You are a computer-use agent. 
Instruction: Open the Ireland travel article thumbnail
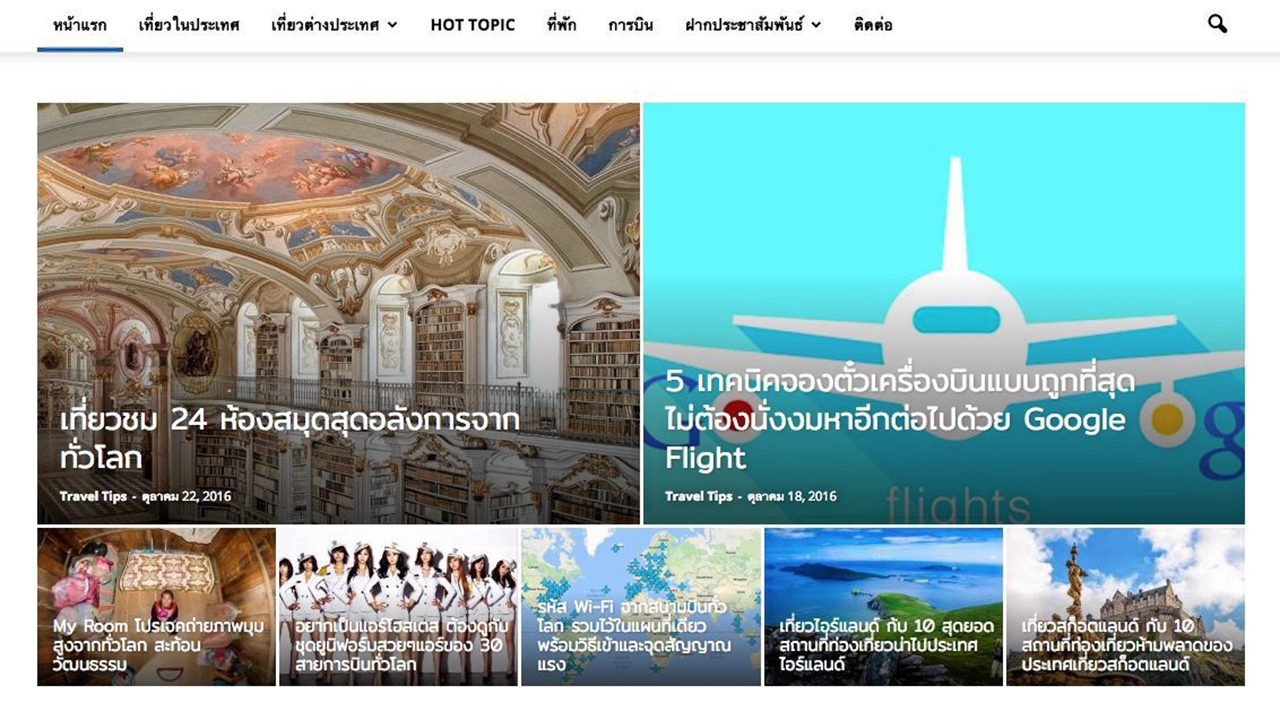pos(883,606)
